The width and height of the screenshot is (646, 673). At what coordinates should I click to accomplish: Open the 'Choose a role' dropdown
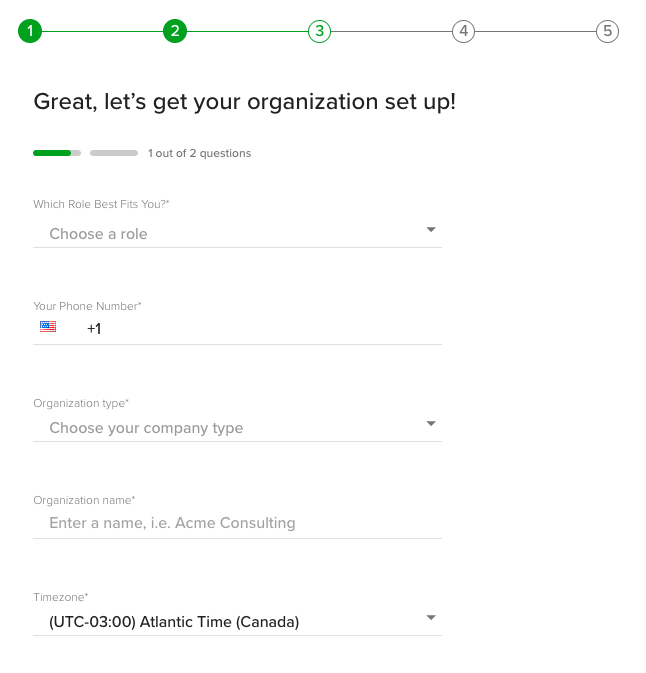tap(230, 234)
